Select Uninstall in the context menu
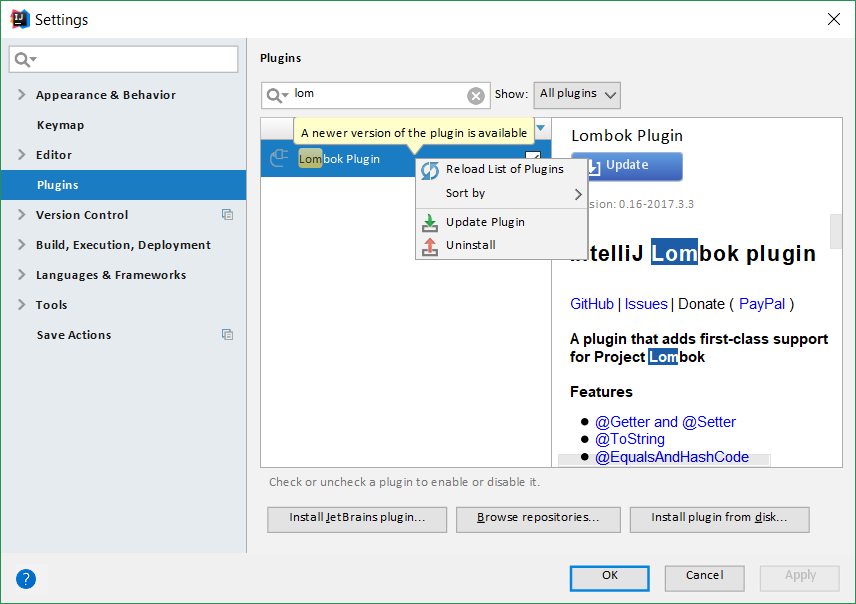This screenshot has height=604, width=856. coord(501,245)
